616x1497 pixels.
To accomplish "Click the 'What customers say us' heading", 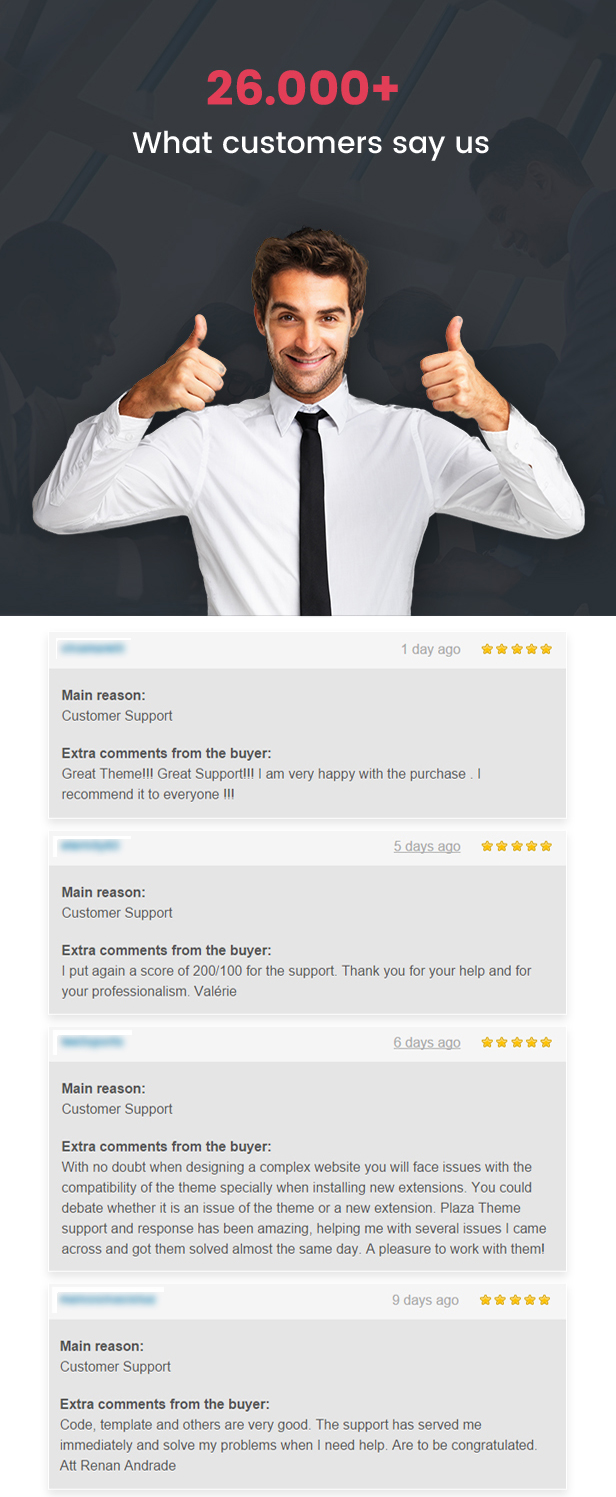I will 311,142.
